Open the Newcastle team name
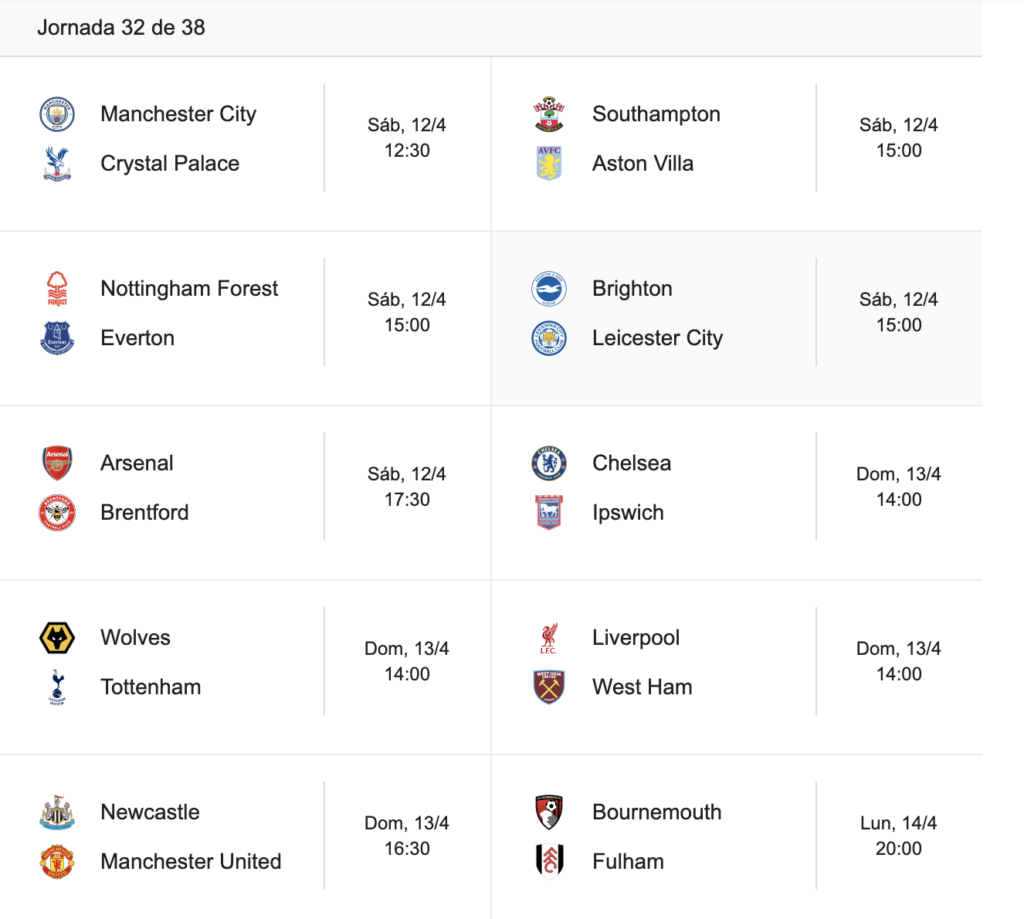This screenshot has width=1024, height=919. (x=150, y=812)
